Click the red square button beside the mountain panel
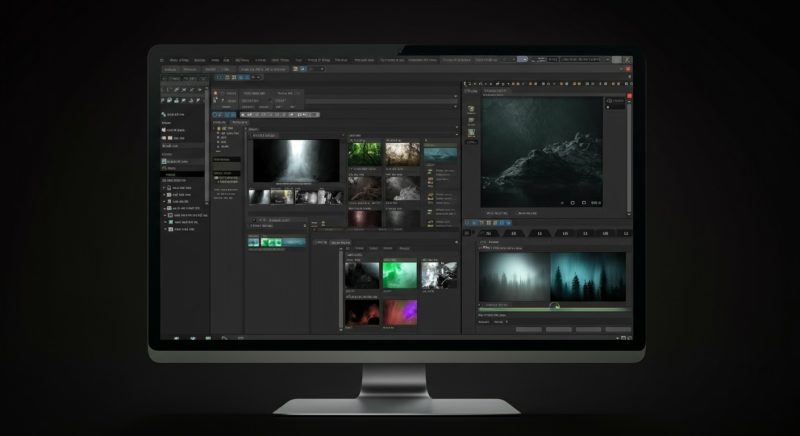This screenshot has width=800, height=436. 630,95
